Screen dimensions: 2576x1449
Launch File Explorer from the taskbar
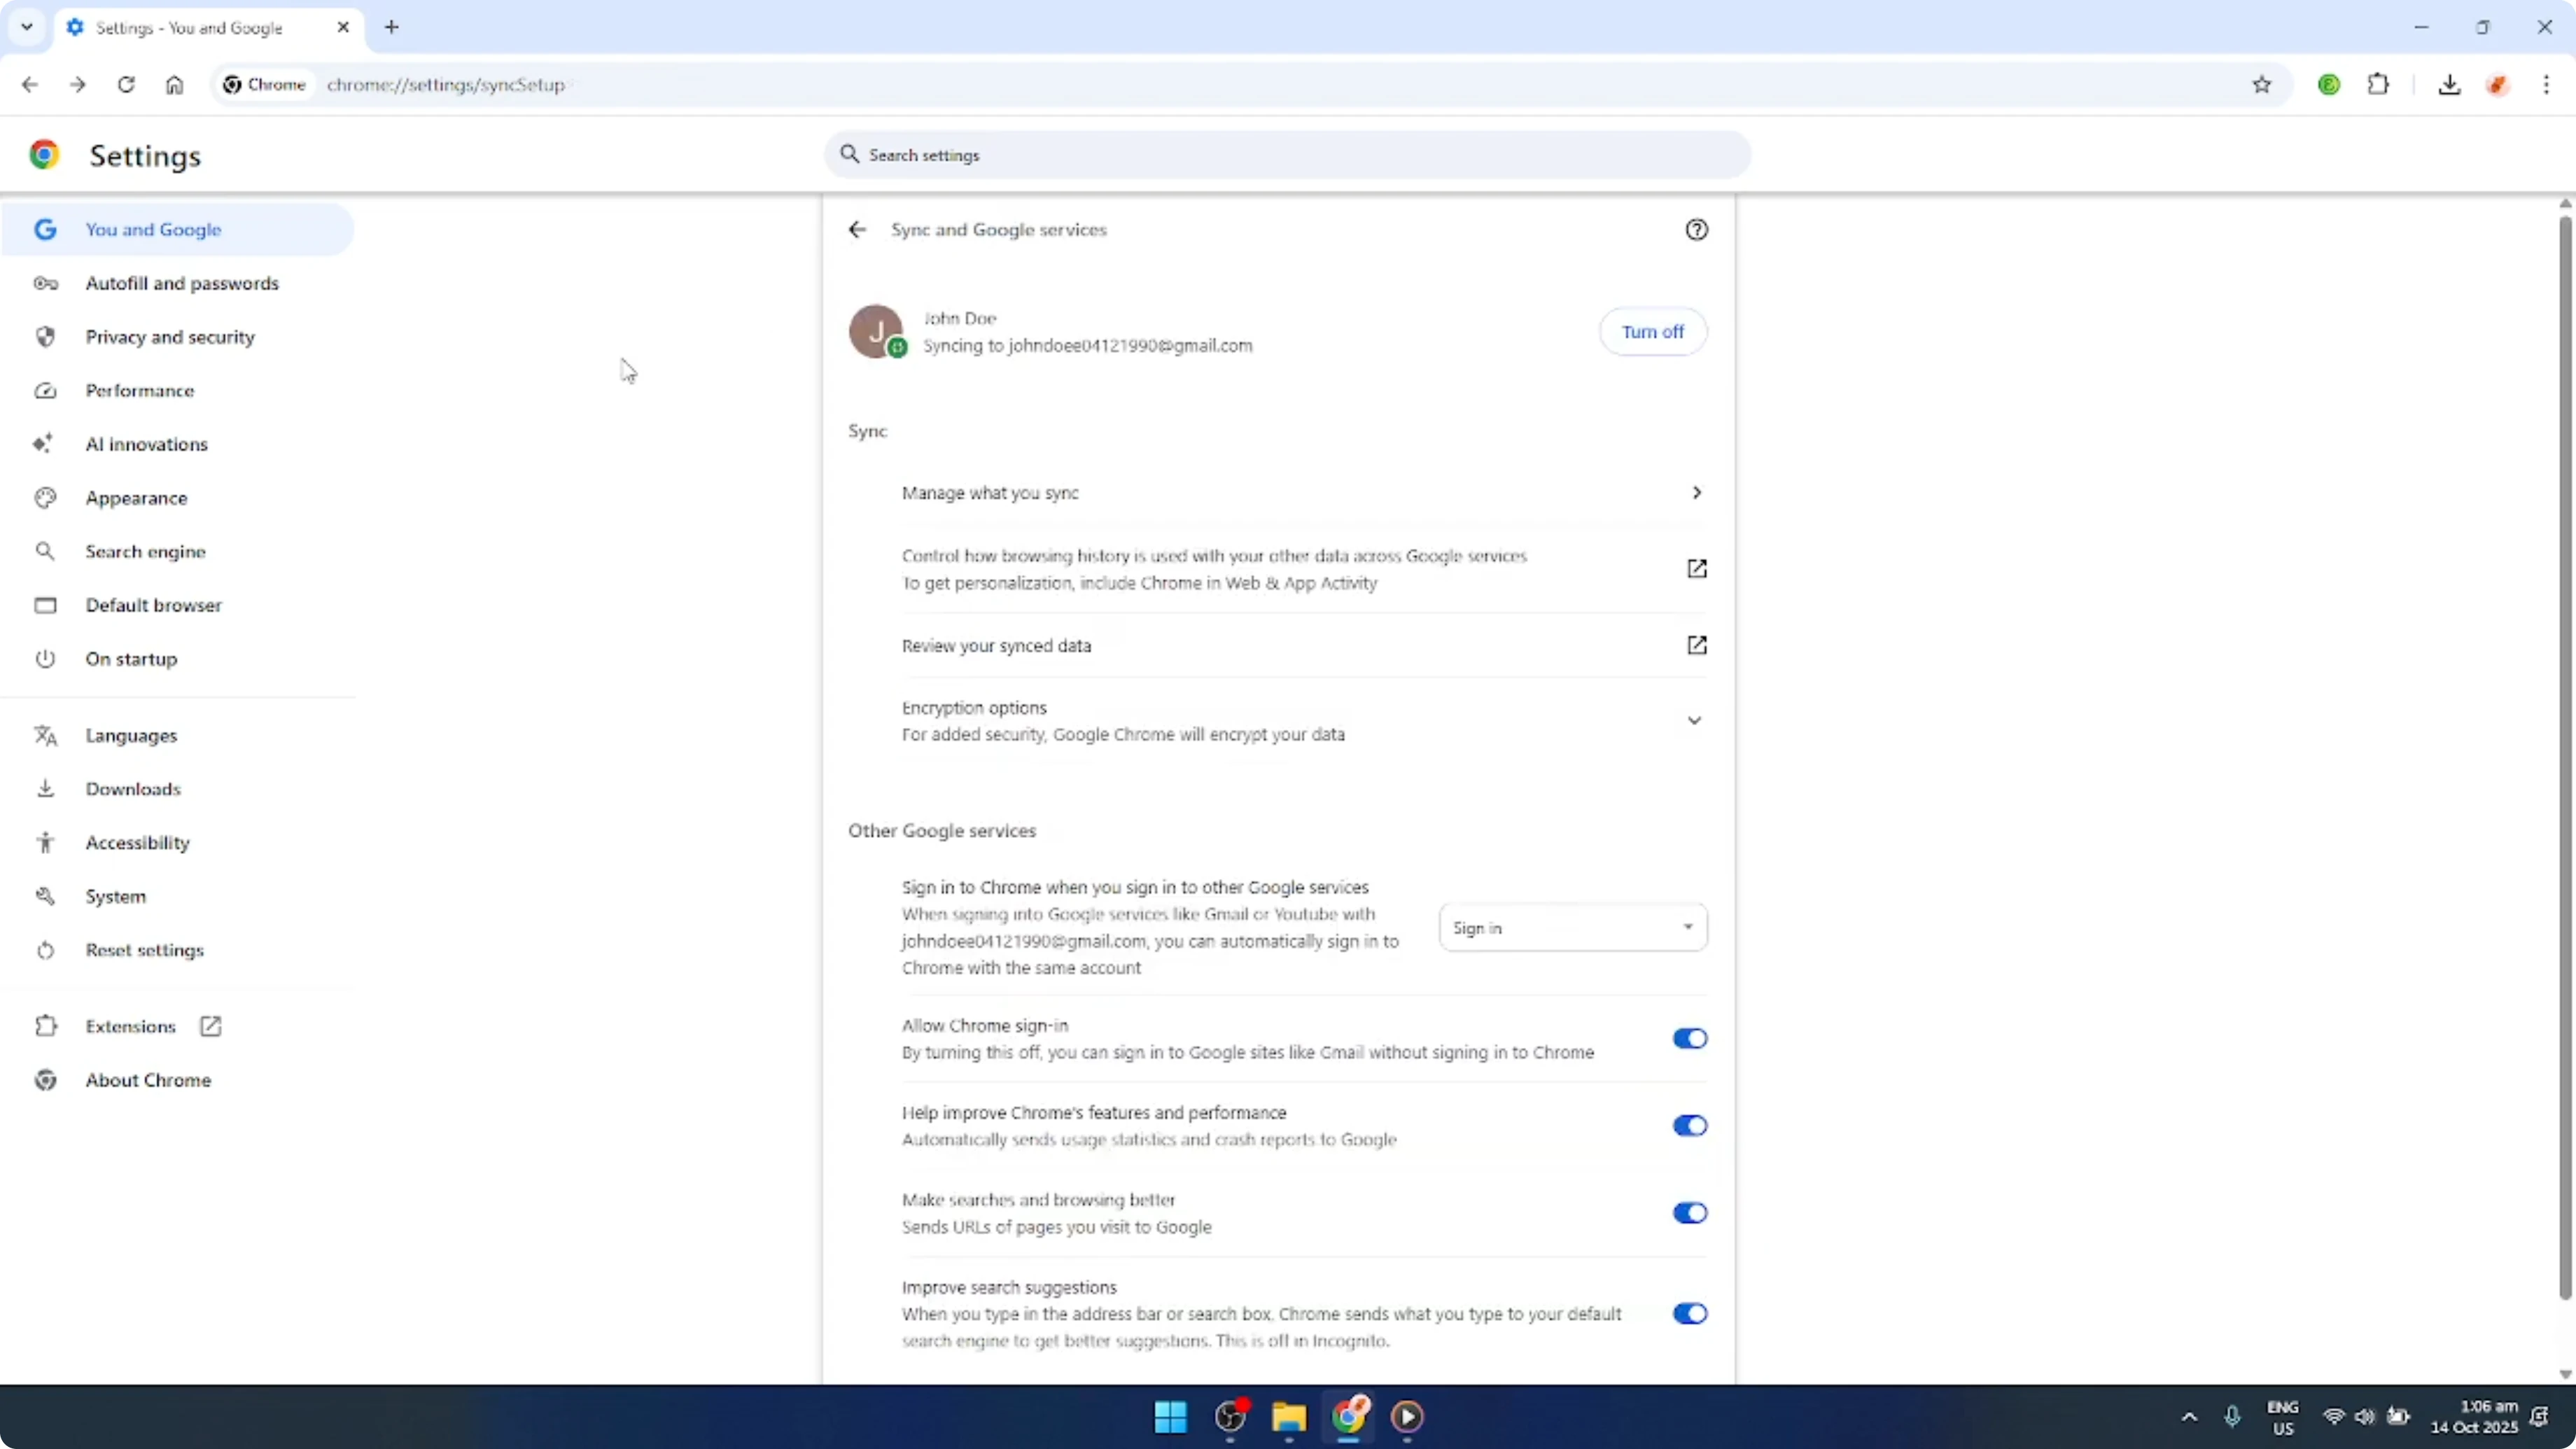coord(1288,1417)
